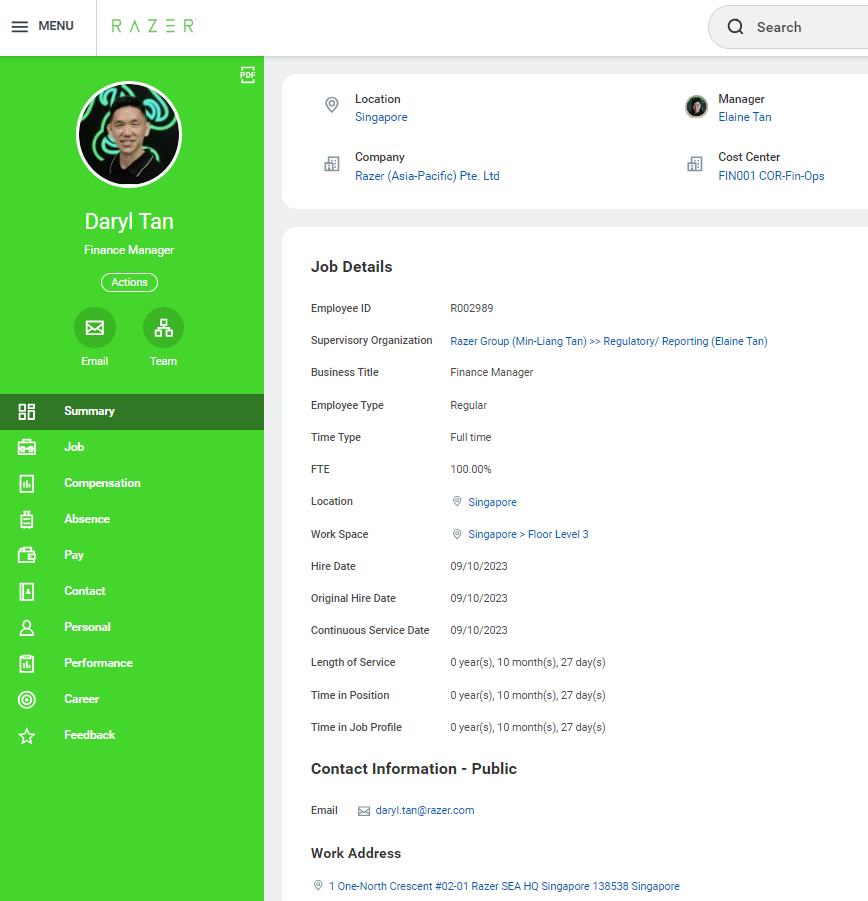
Task: Click Finance Manager title under Daryl Tan
Action: pos(129,250)
